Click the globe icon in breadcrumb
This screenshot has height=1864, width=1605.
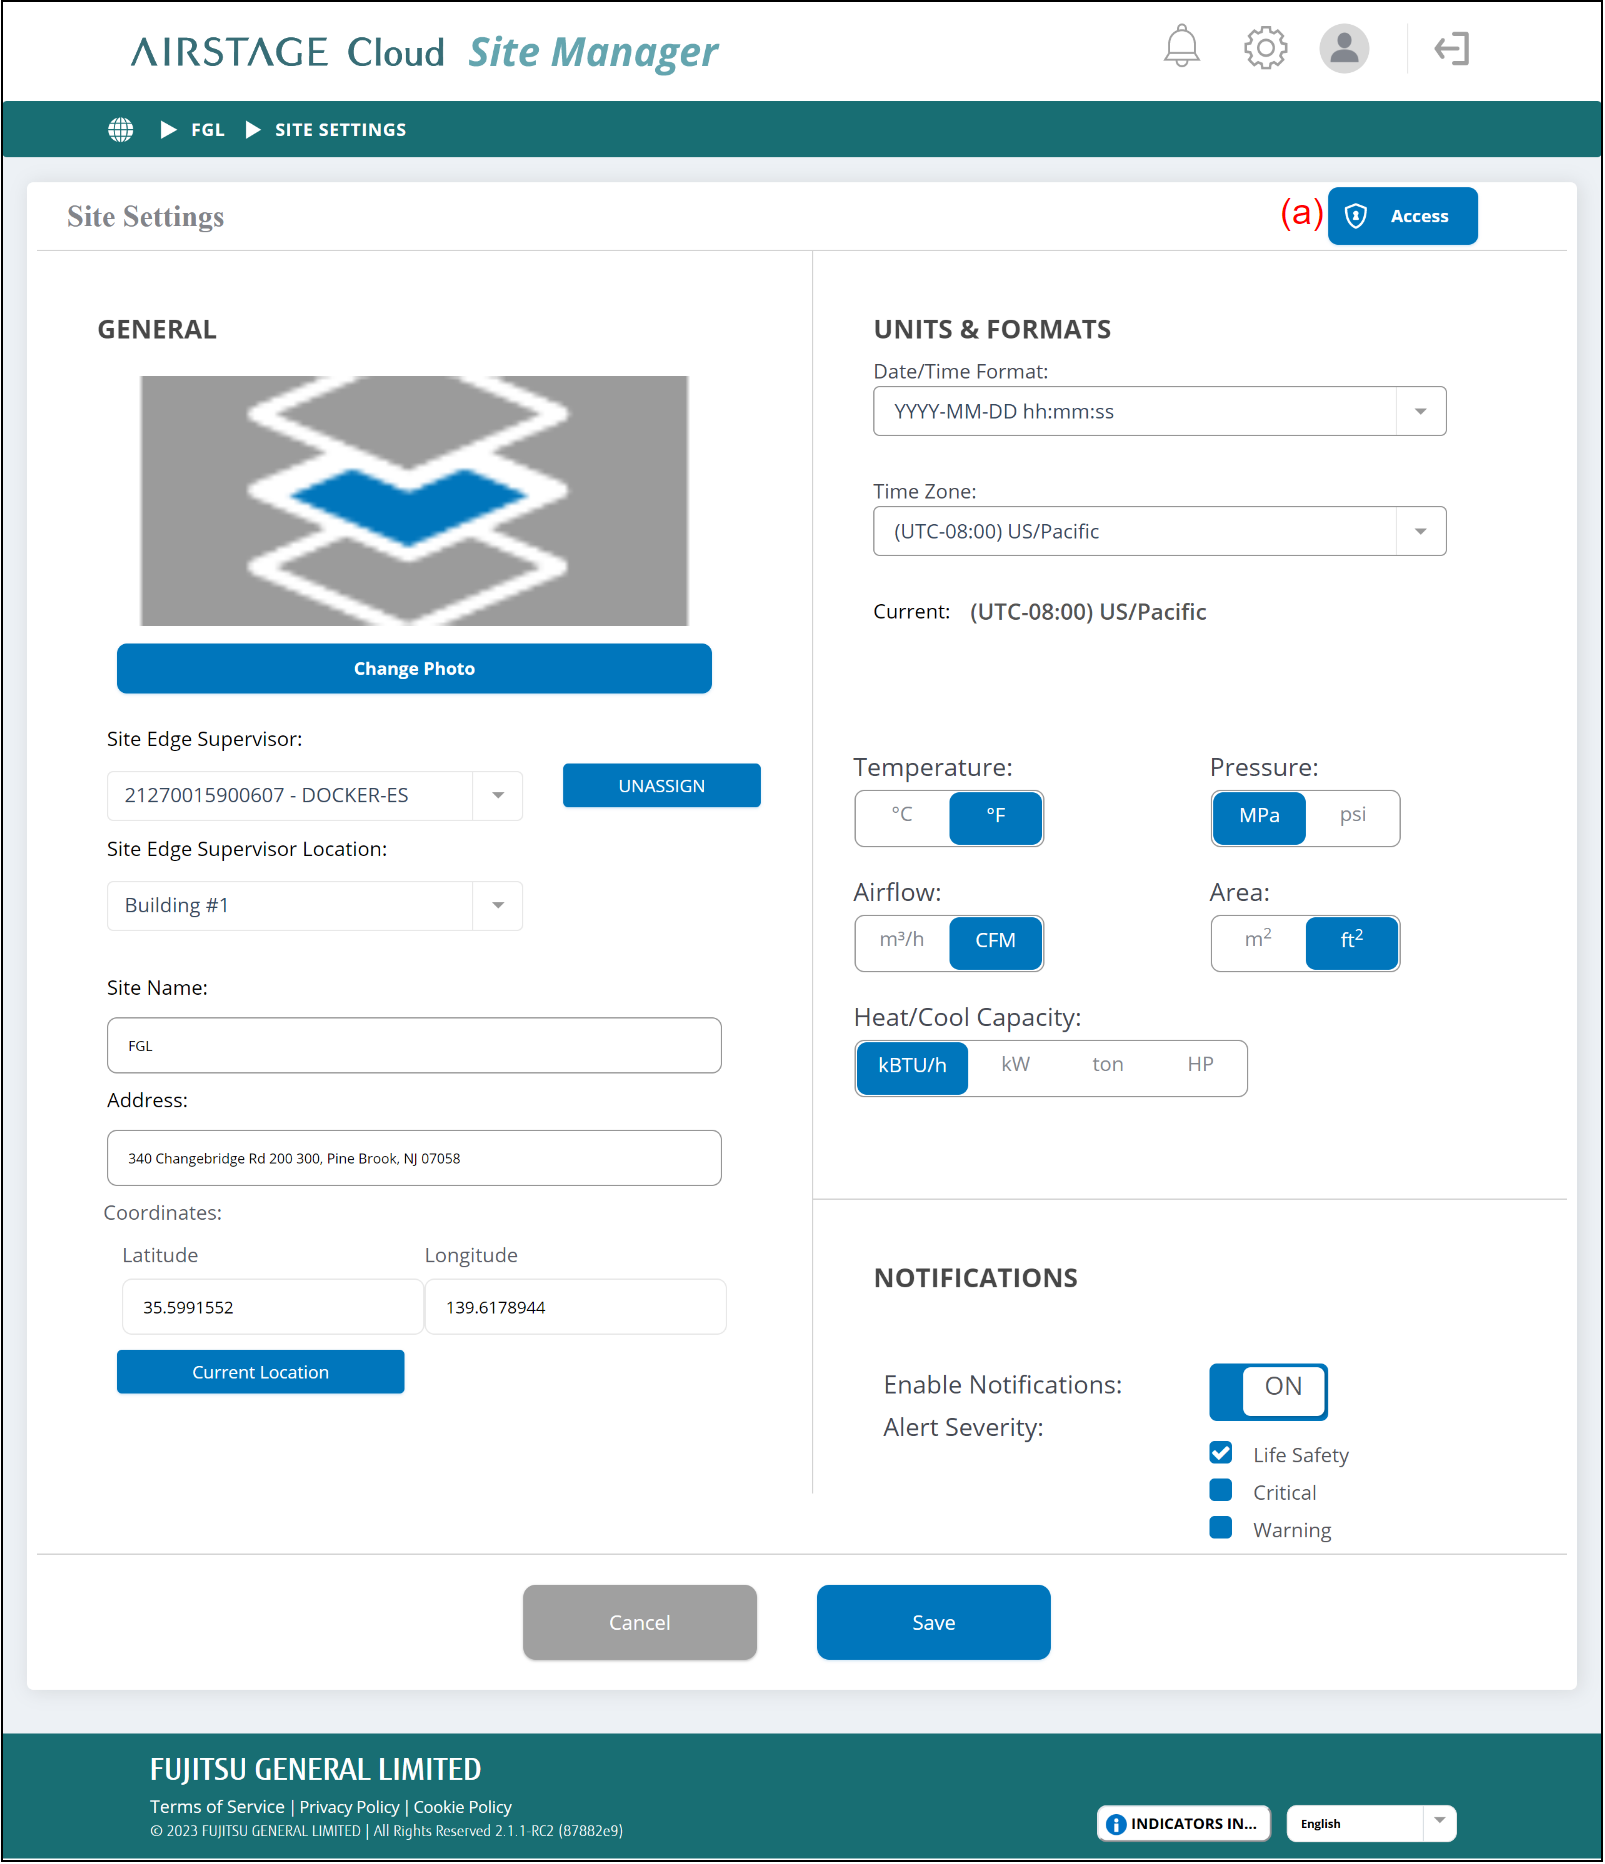coord(121,130)
